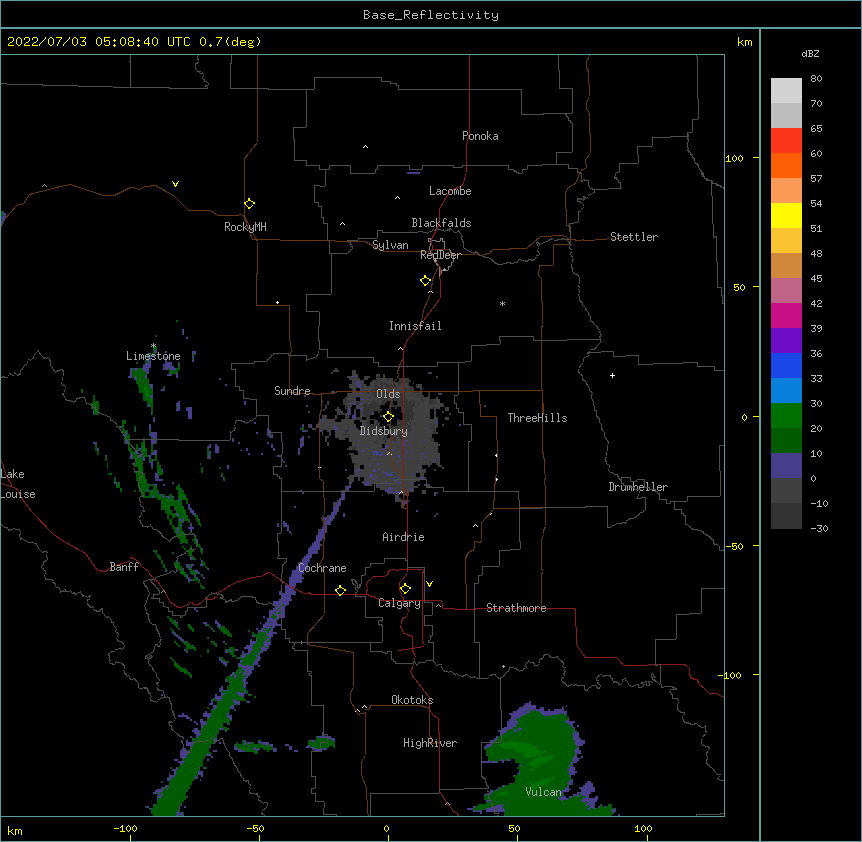Click the RockyMH label
This screenshot has width=862, height=842.
pos(245,227)
